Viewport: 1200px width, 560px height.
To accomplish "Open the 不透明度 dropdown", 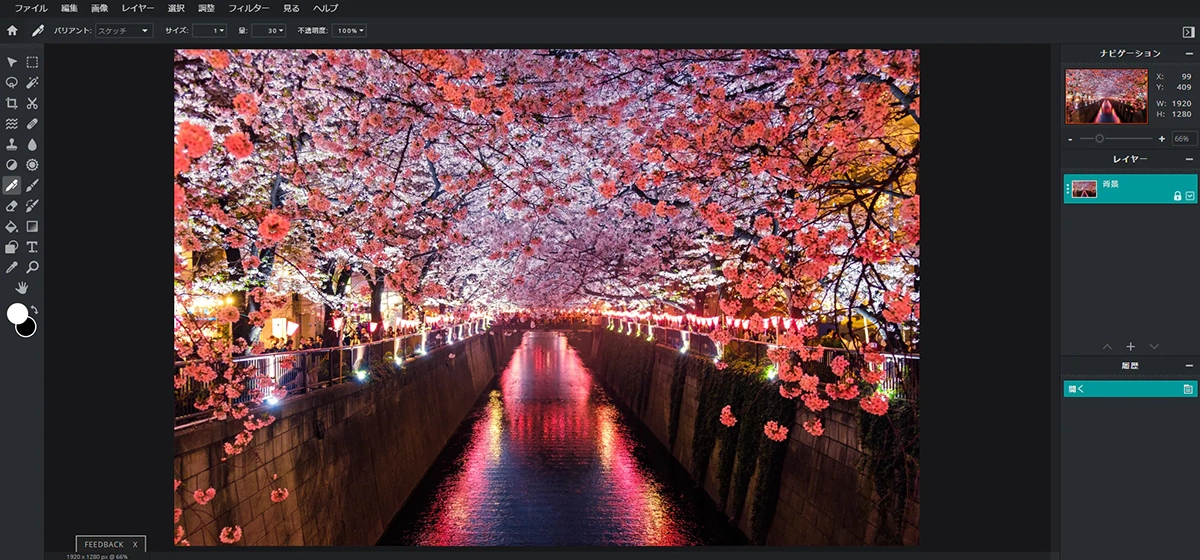I will coord(350,31).
